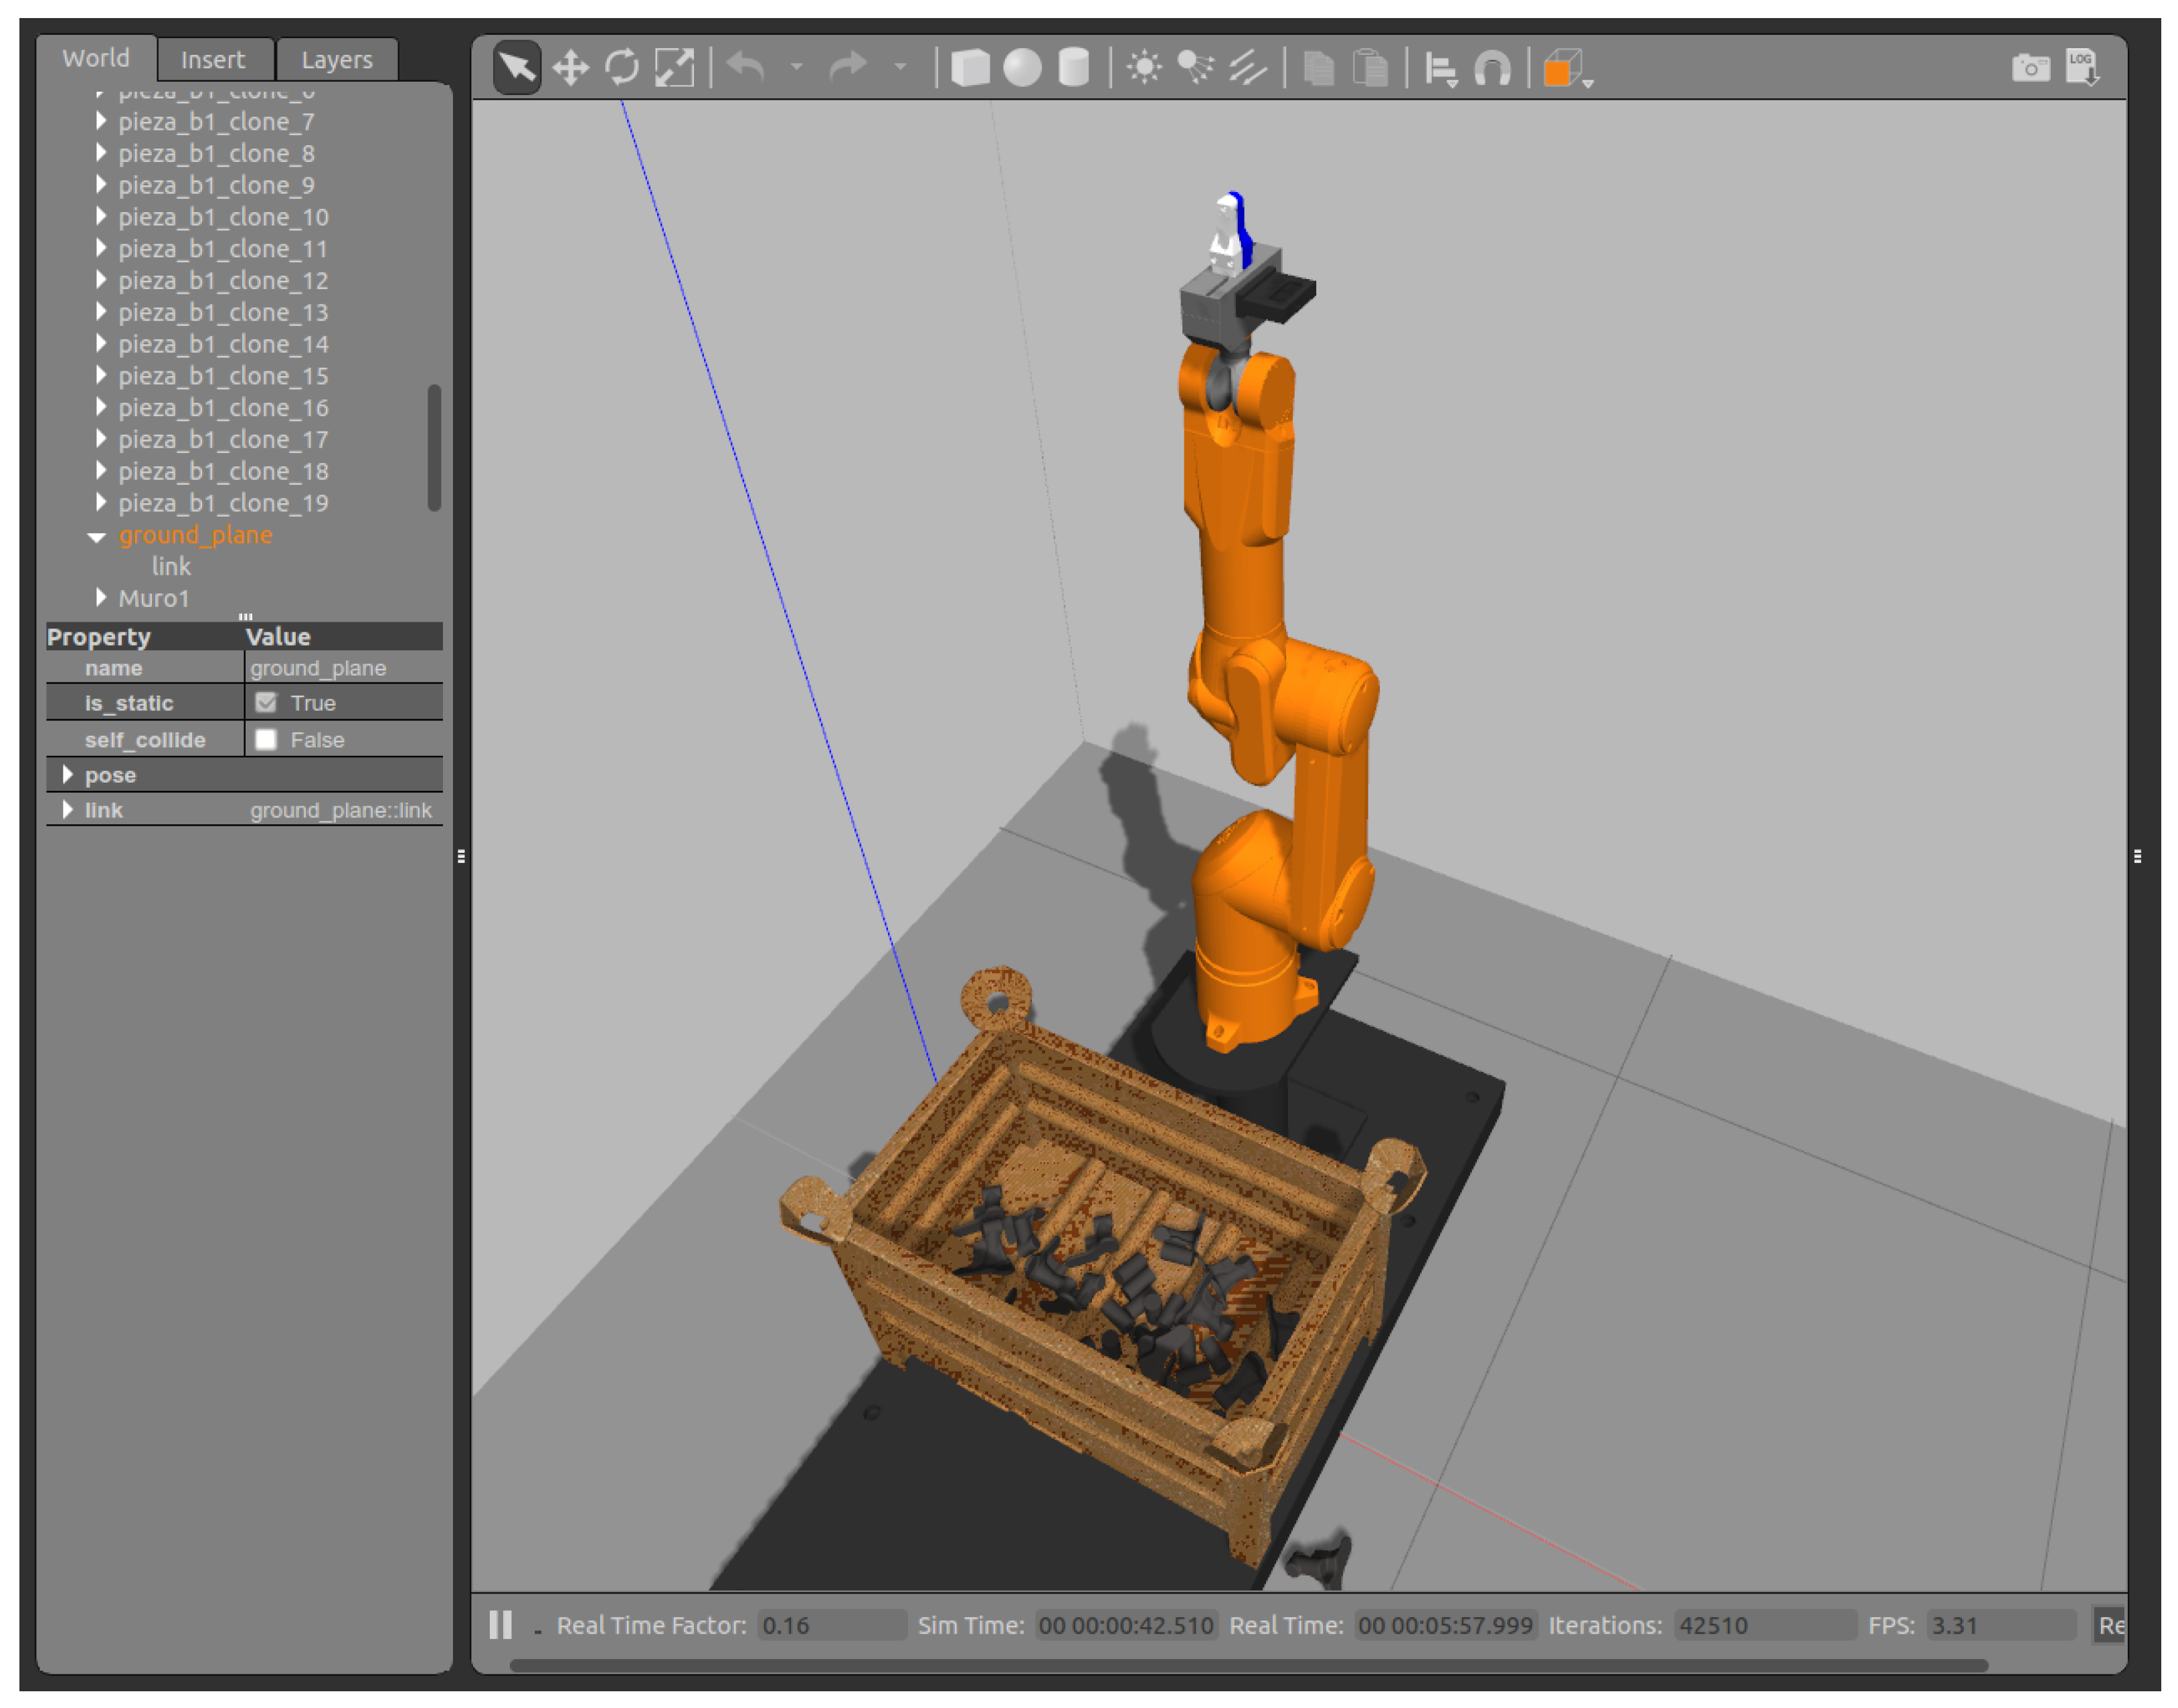Pause the simulation
This screenshot has width=2178, height=1708.
500,1624
